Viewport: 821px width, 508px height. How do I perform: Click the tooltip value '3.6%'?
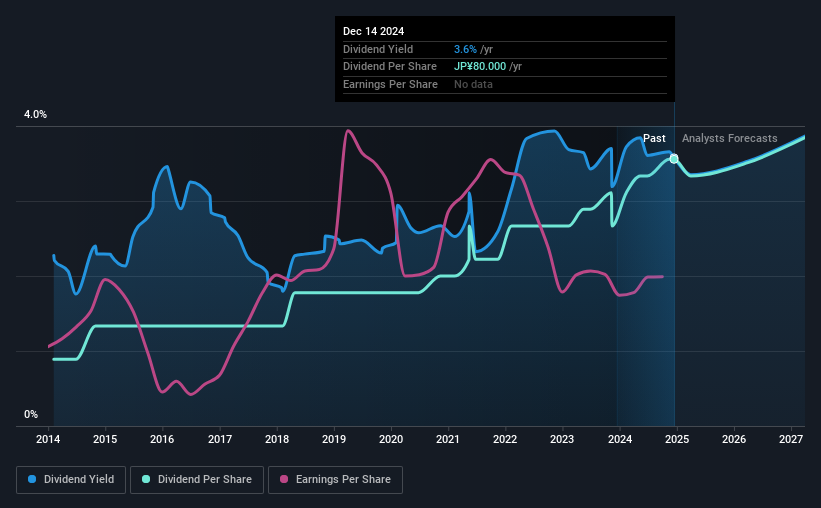pos(465,49)
